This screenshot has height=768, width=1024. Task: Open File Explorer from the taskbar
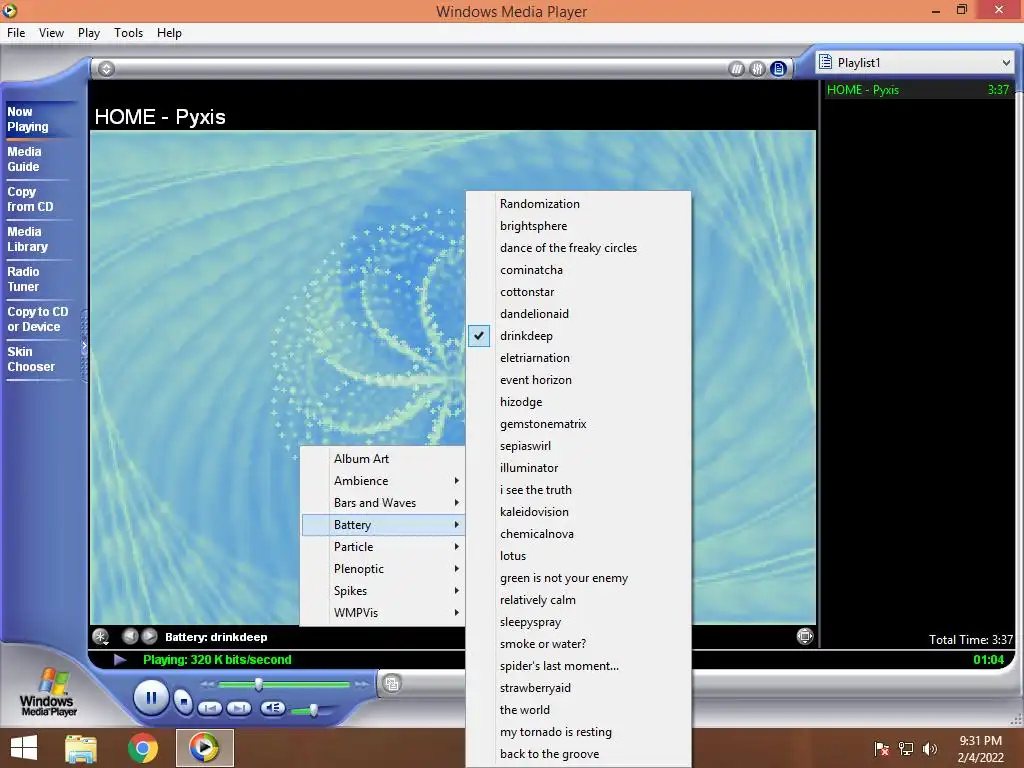[81, 748]
